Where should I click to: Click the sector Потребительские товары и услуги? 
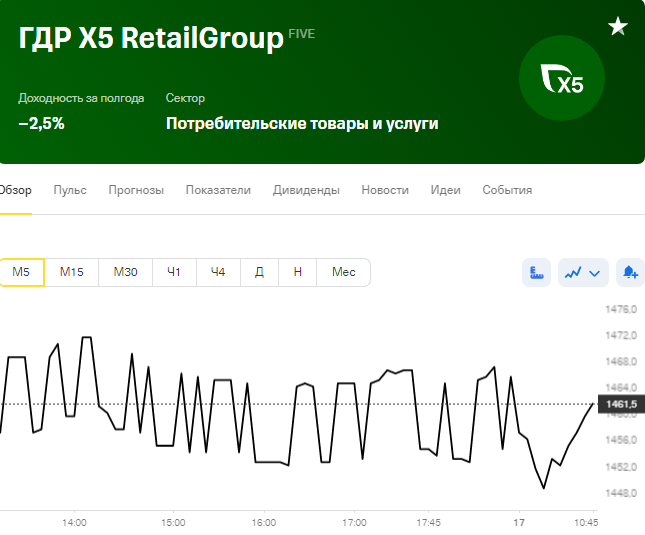coord(302,123)
